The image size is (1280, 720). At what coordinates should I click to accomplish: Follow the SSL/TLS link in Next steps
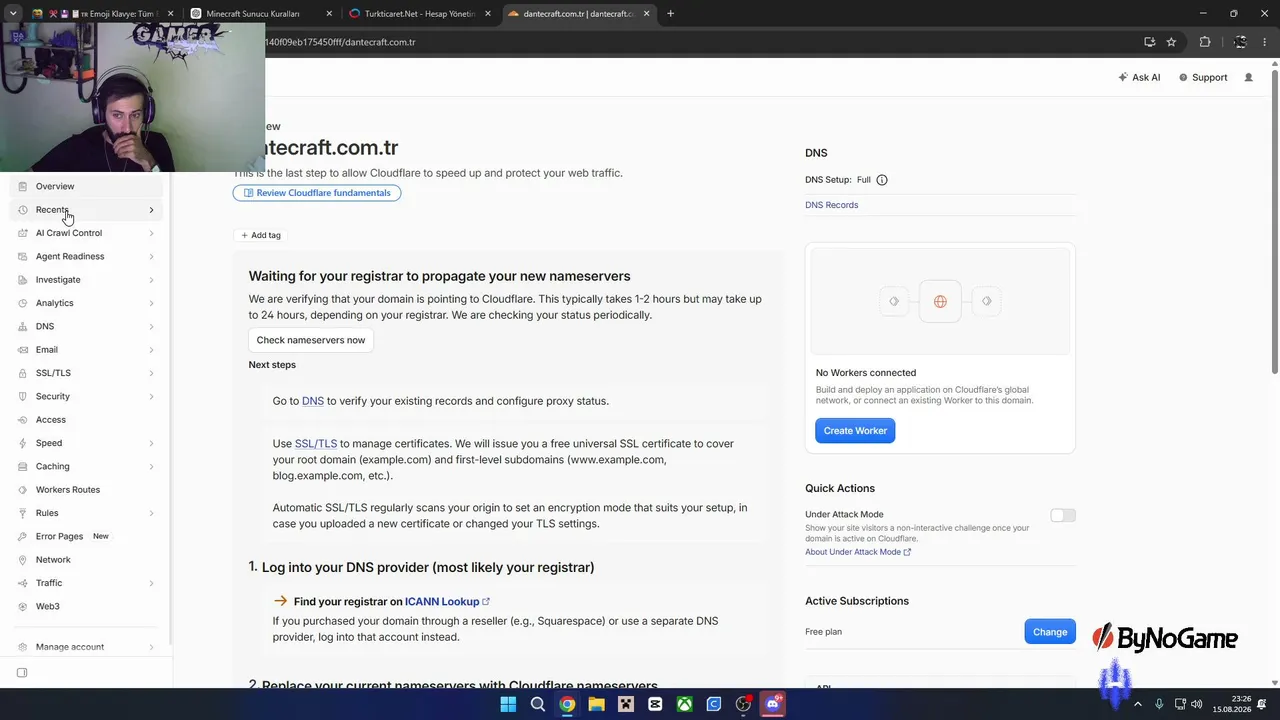point(316,444)
